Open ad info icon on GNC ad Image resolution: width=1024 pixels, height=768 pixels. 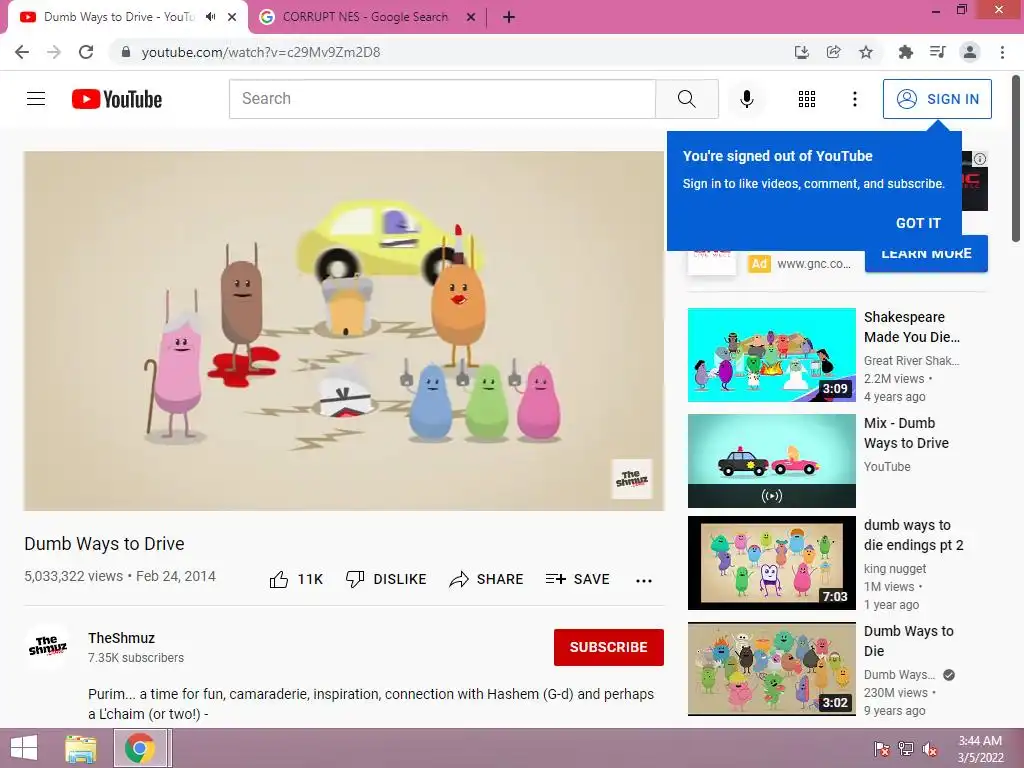tap(980, 159)
